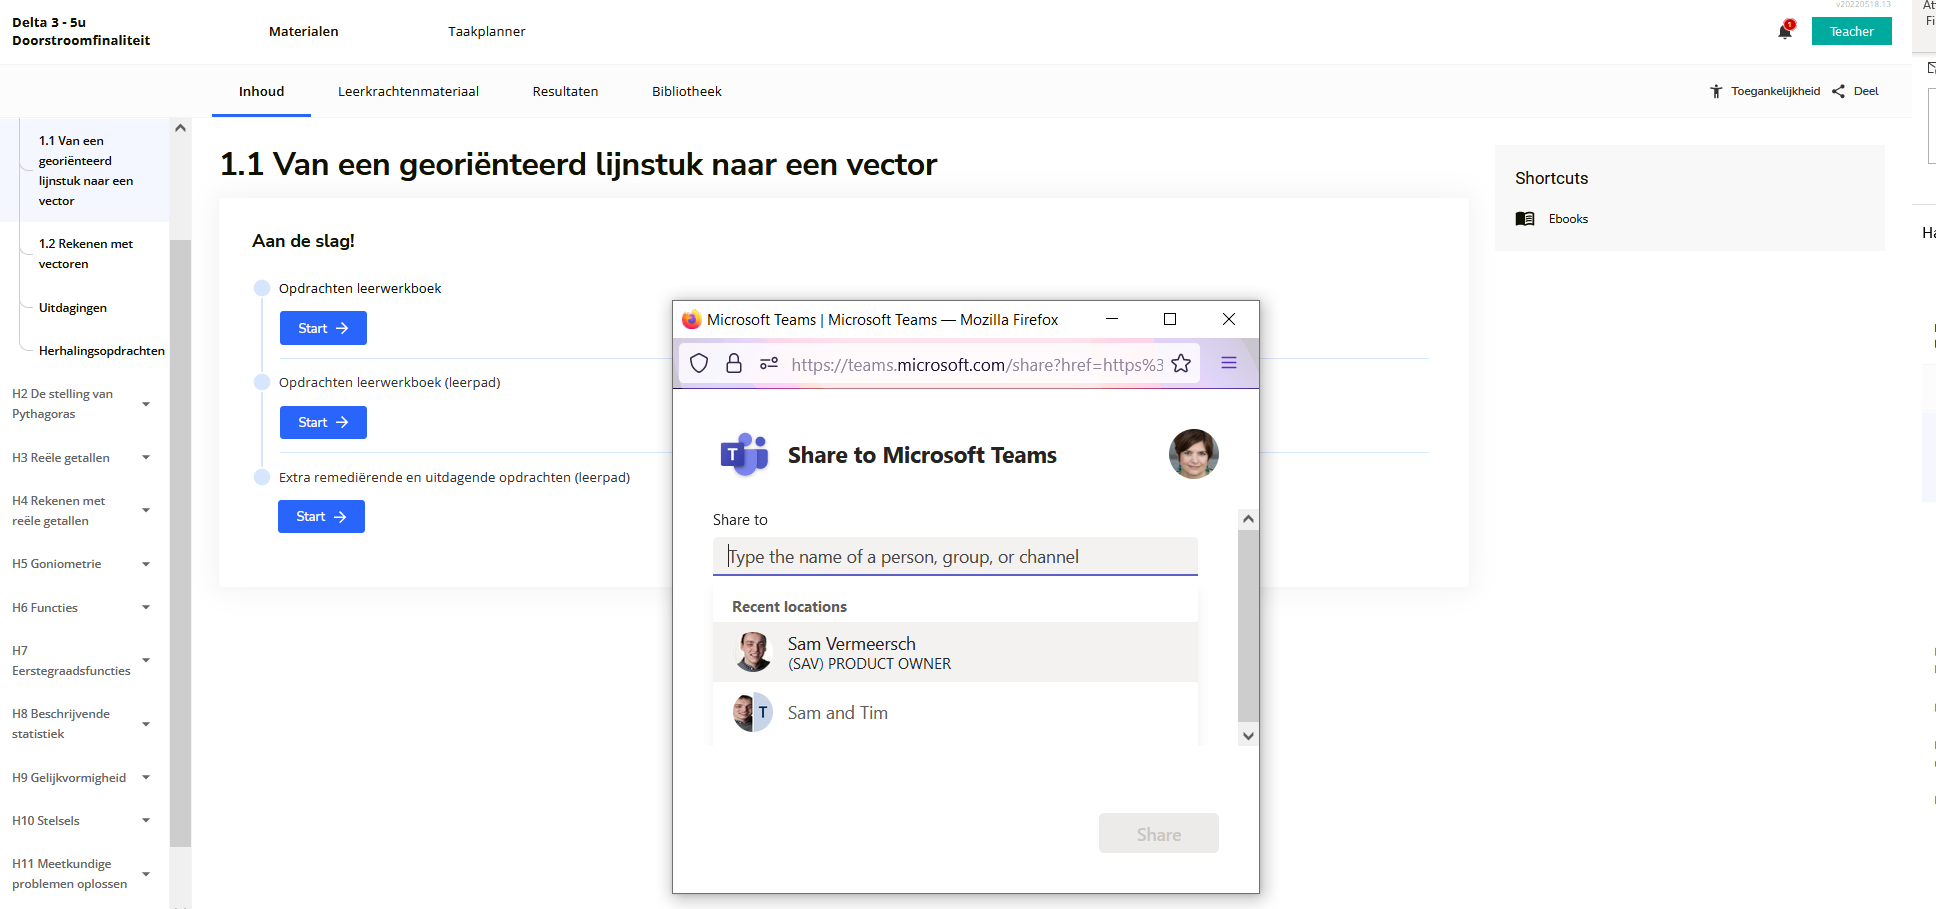1936x909 pixels.
Task: Expand the H5 Goniometrie chapter
Action: point(146,564)
